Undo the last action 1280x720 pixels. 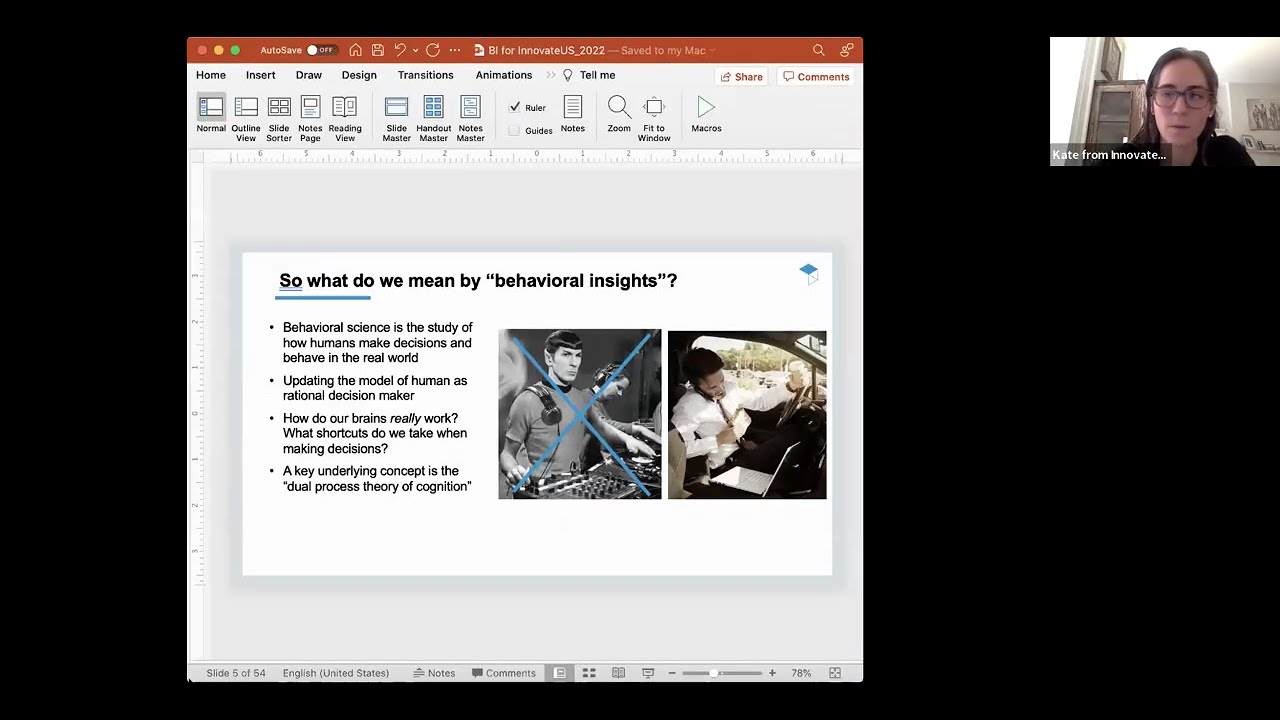[400, 50]
